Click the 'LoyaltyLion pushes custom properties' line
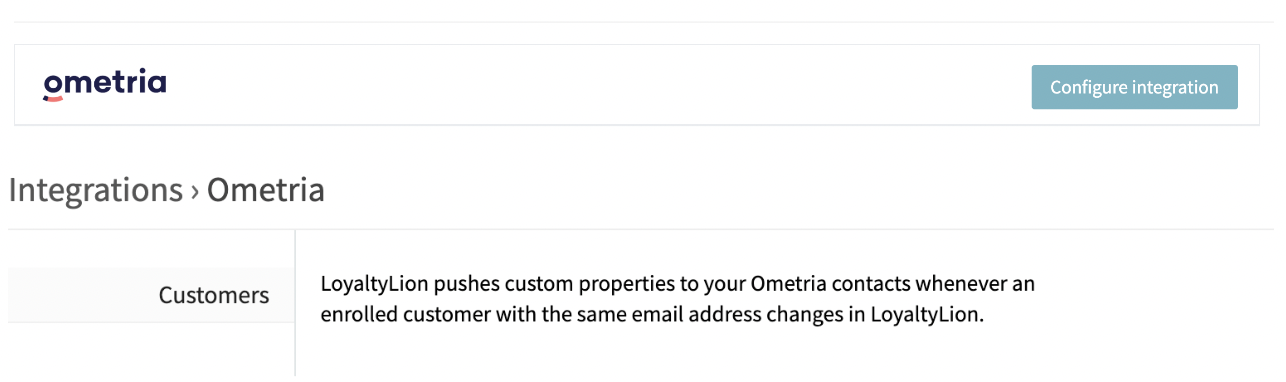The width and height of the screenshot is (1286, 382). (677, 284)
